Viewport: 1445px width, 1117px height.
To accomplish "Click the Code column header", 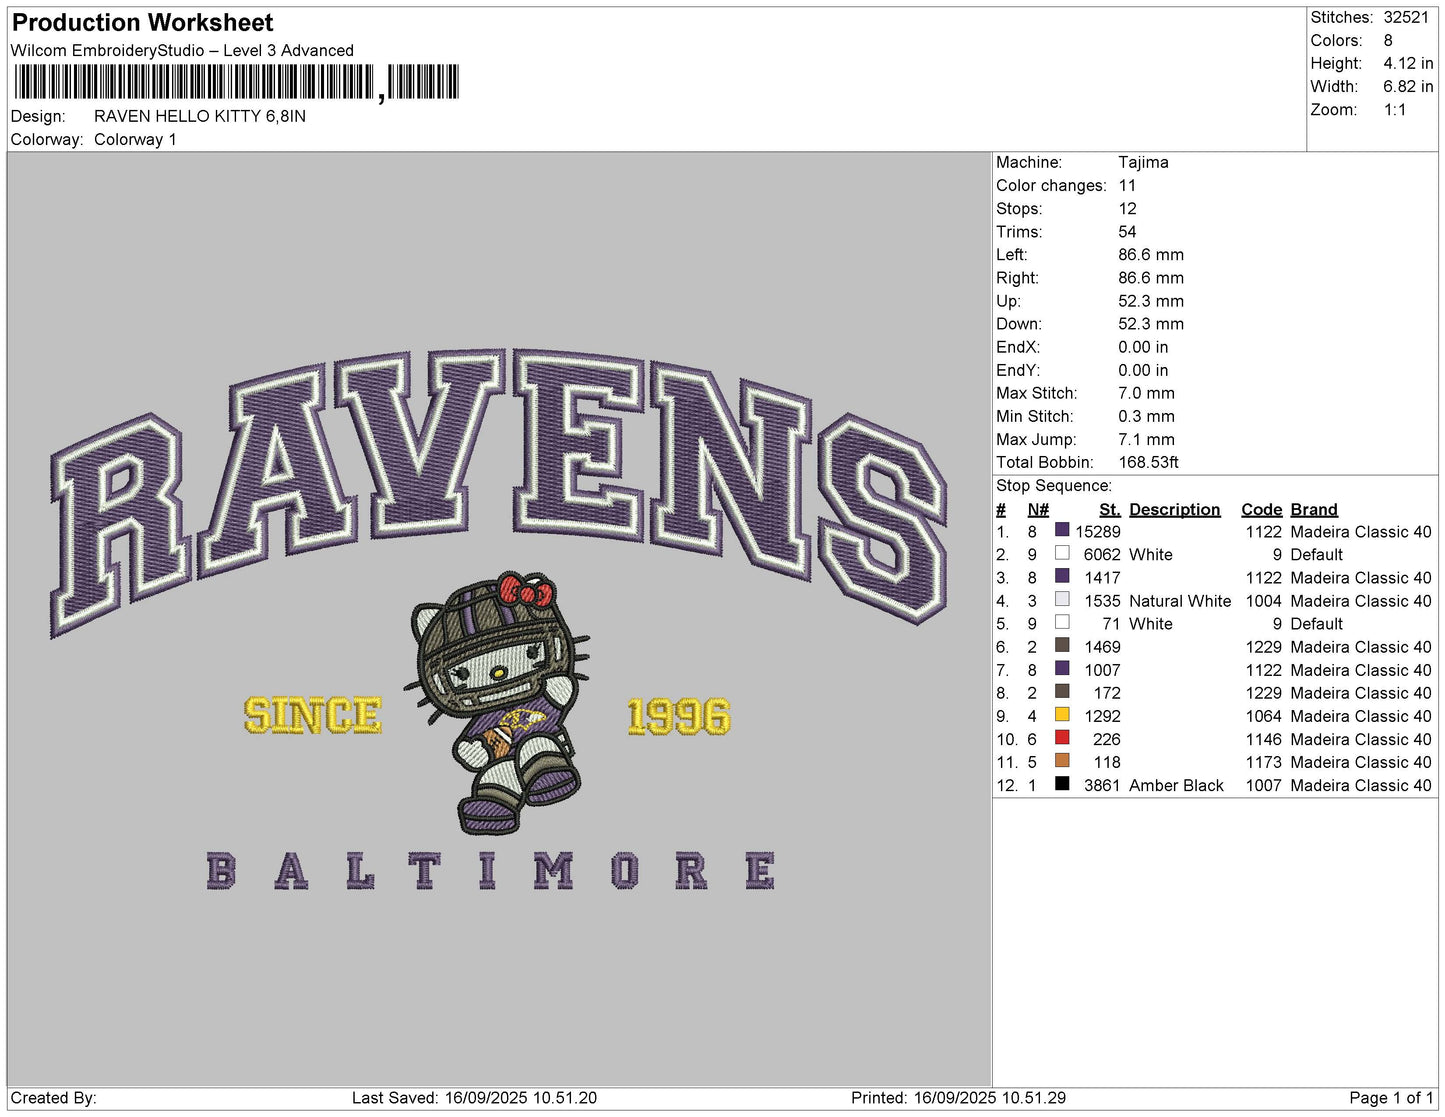I will click(x=1261, y=509).
